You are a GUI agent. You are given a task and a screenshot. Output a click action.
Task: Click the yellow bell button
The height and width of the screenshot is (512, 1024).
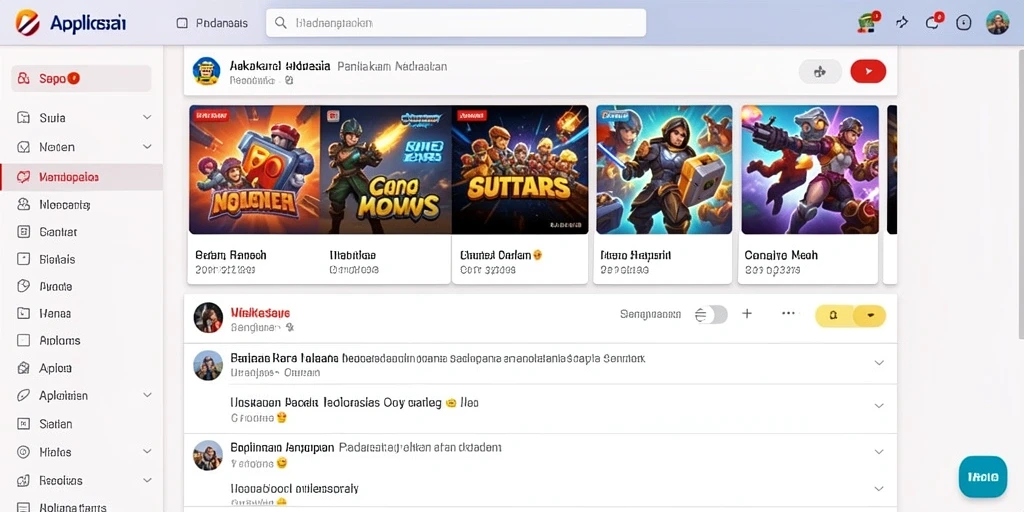pyautogui.click(x=834, y=315)
